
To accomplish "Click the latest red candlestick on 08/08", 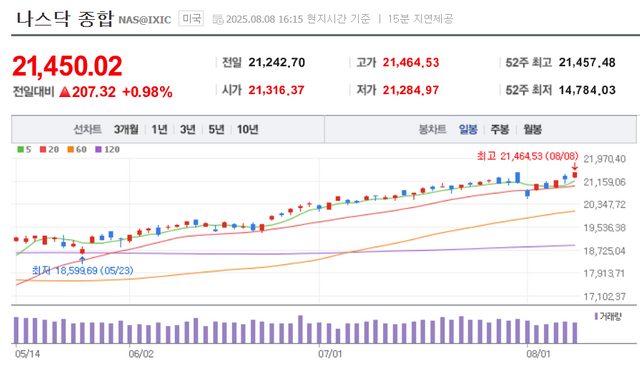I will coord(575,175).
